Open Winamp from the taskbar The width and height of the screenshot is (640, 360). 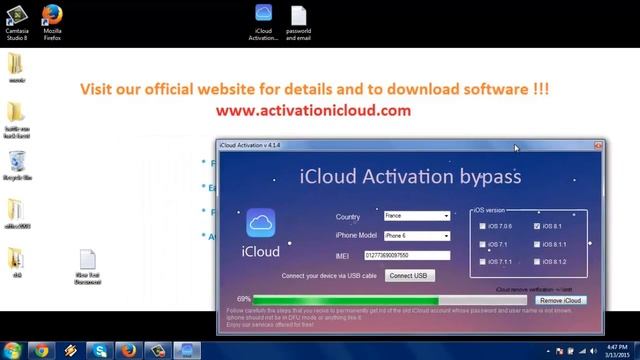point(70,351)
